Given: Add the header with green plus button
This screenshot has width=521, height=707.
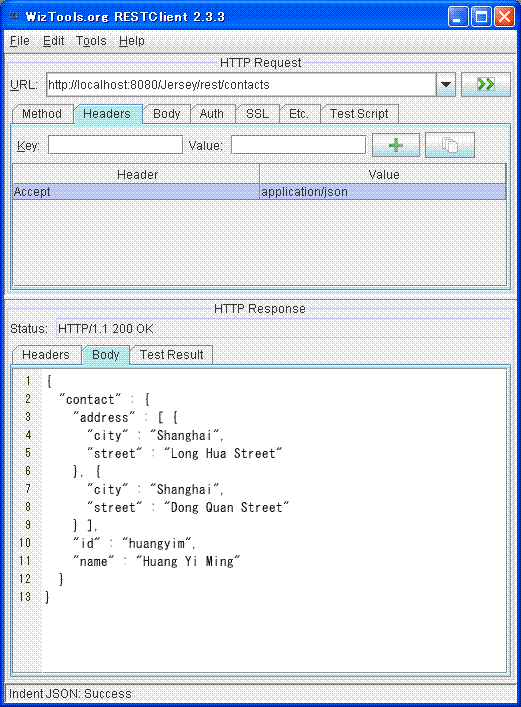Looking at the screenshot, I should click(x=396, y=145).
